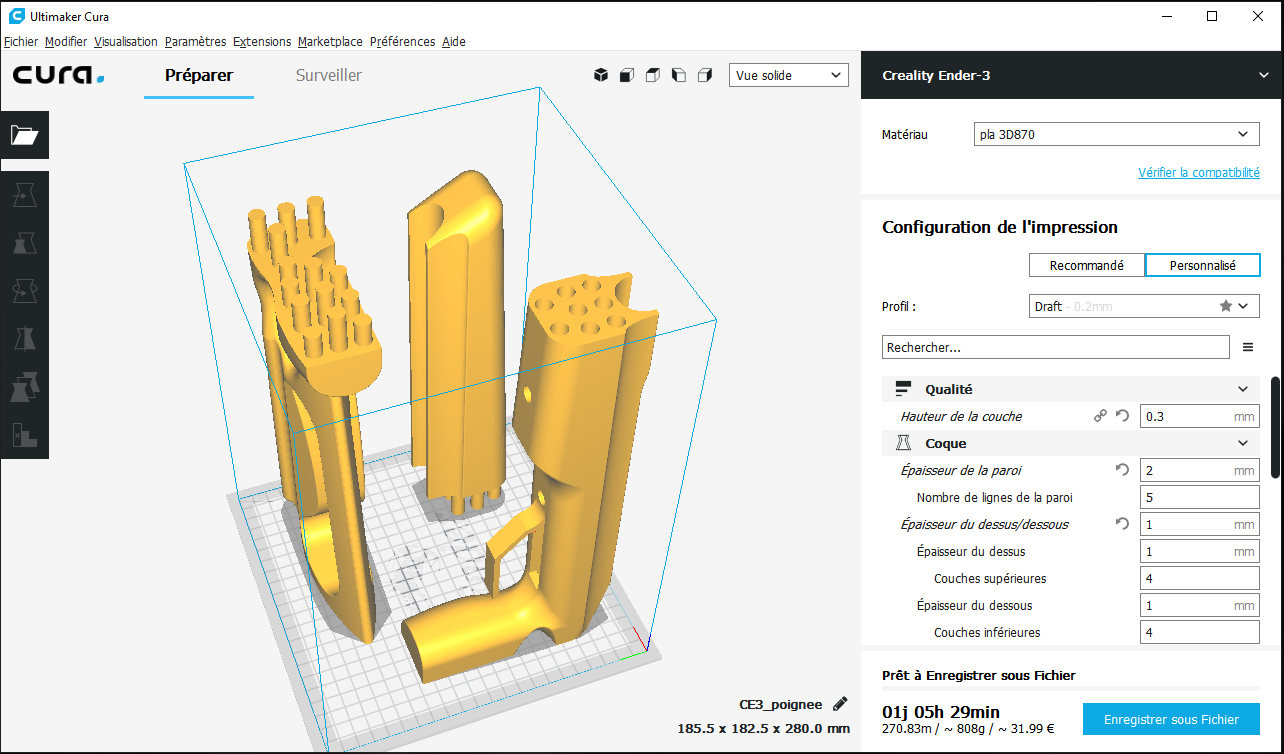The image size is (1284, 754).
Task: Open the Extensions menu
Action: point(261,42)
